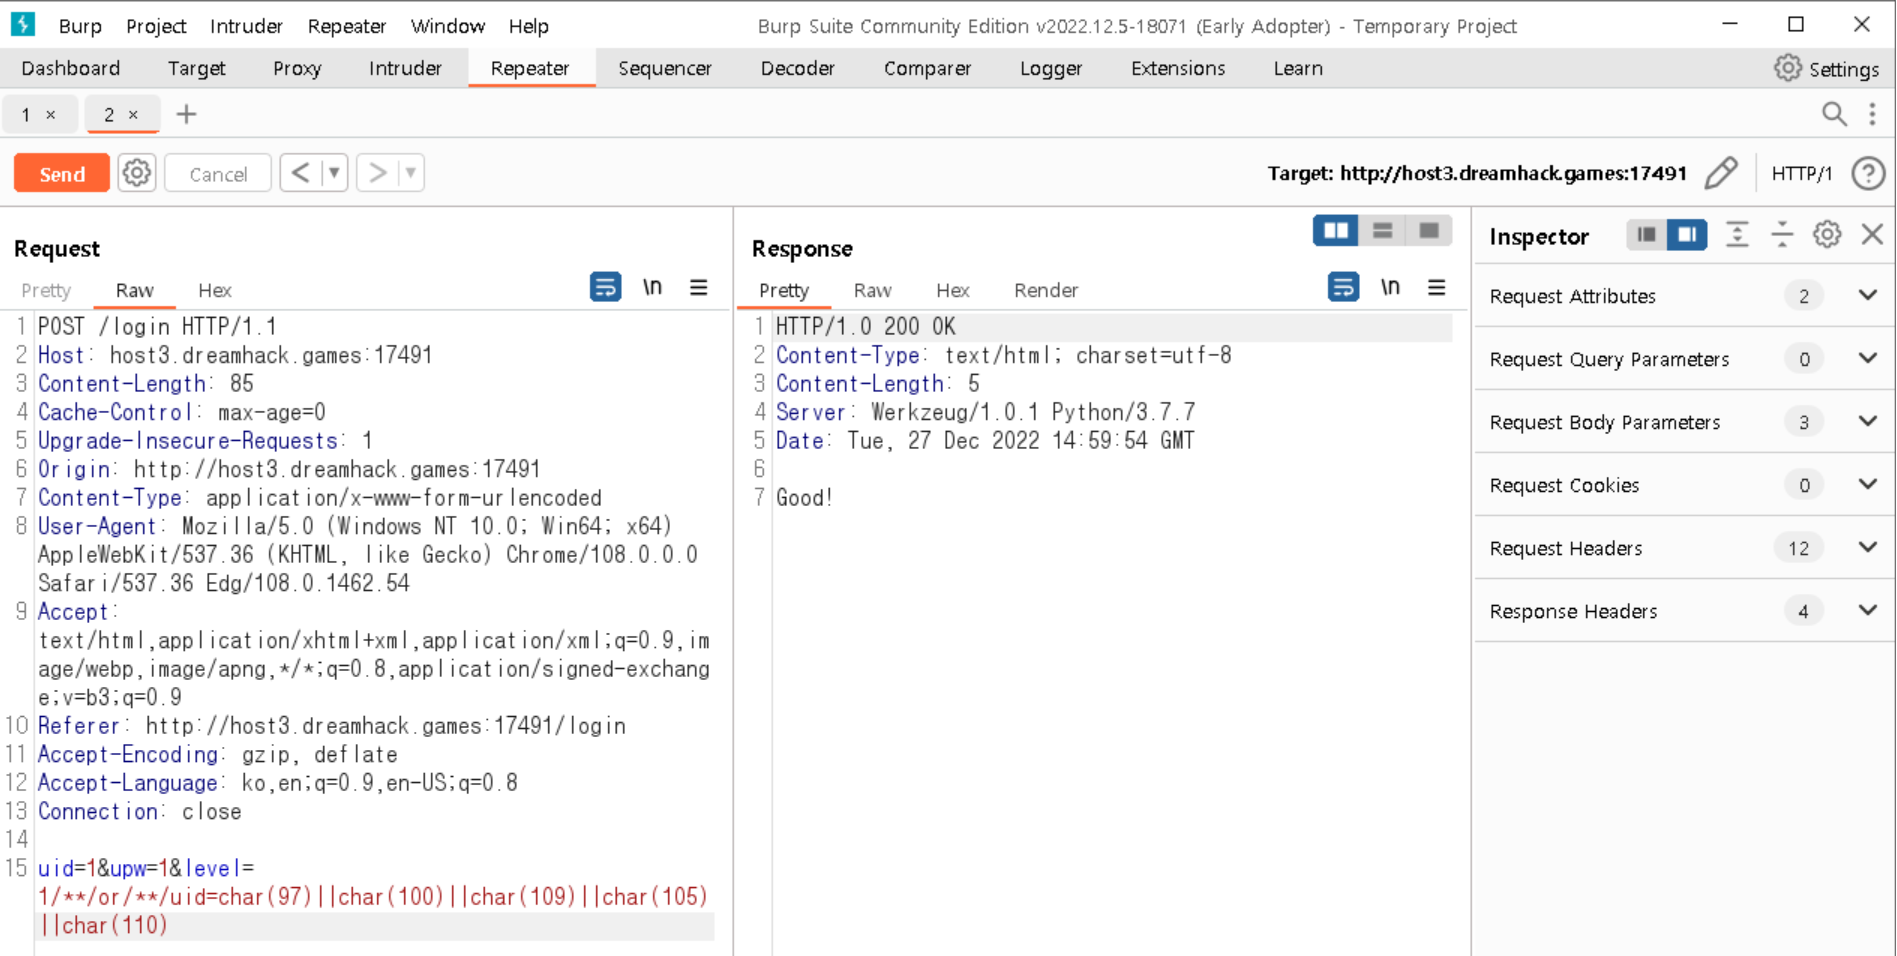The image size is (1897, 956).
Task: Click the Burp Suite app logo icon
Action: coord(23,24)
